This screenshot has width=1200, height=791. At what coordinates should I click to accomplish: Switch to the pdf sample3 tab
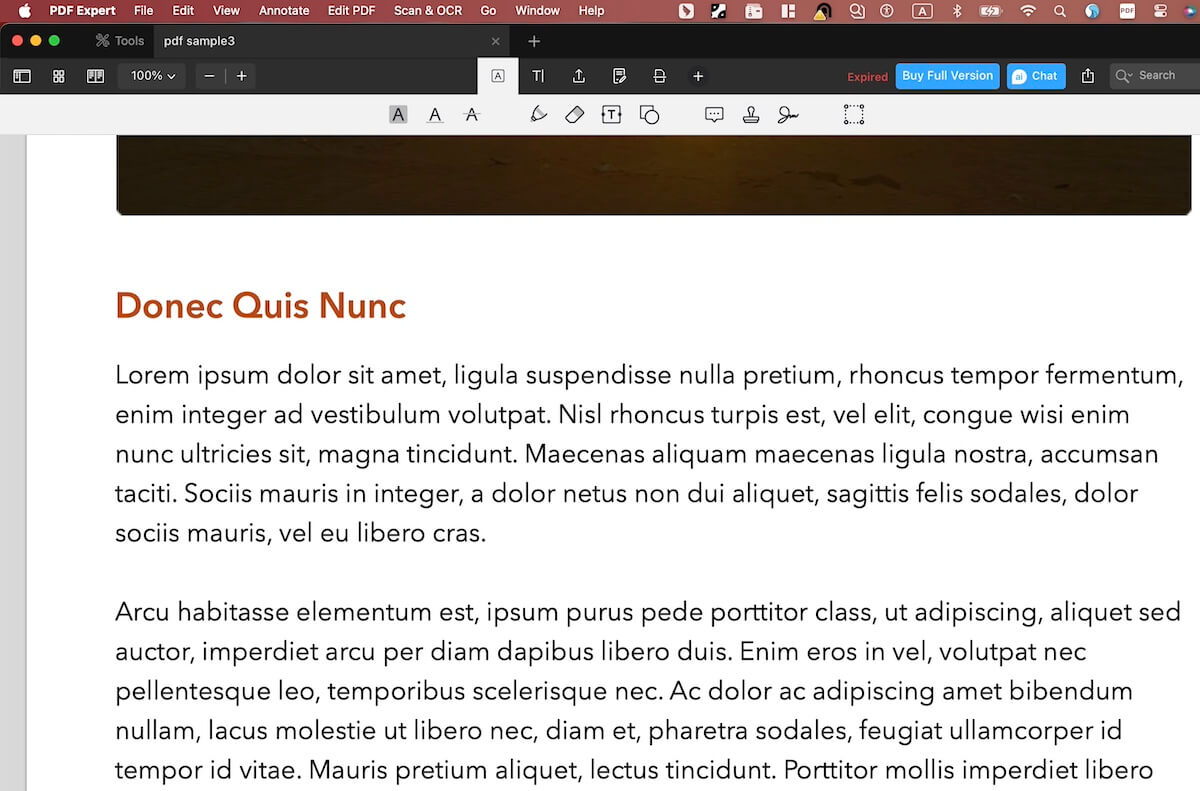coord(198,41)
